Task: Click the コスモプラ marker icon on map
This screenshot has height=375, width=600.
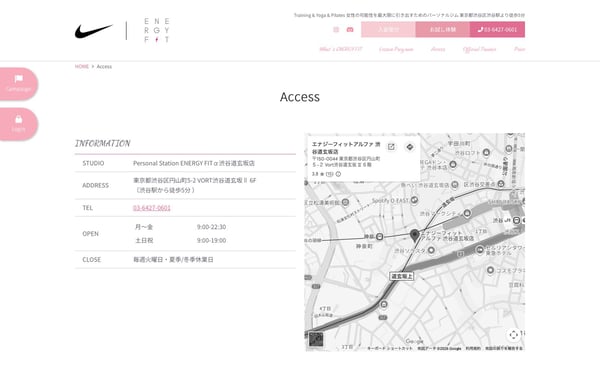Action: (x=490, y=270)
